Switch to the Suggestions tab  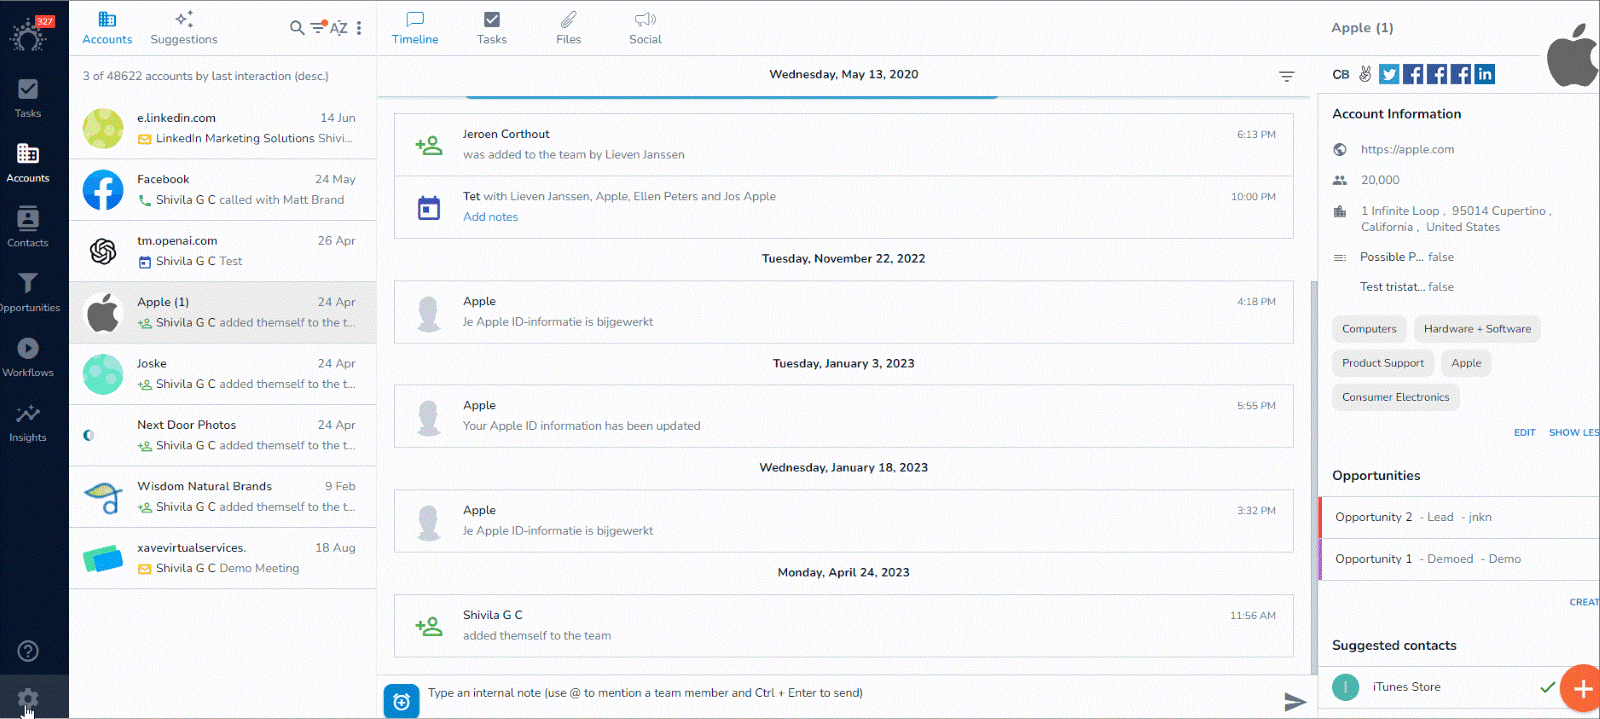pyautogui.click(x=184, y=28)
